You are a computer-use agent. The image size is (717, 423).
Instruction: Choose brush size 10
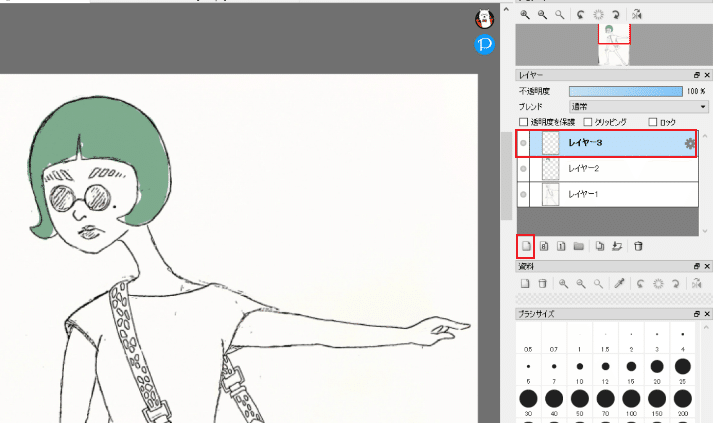pos(580,370)
